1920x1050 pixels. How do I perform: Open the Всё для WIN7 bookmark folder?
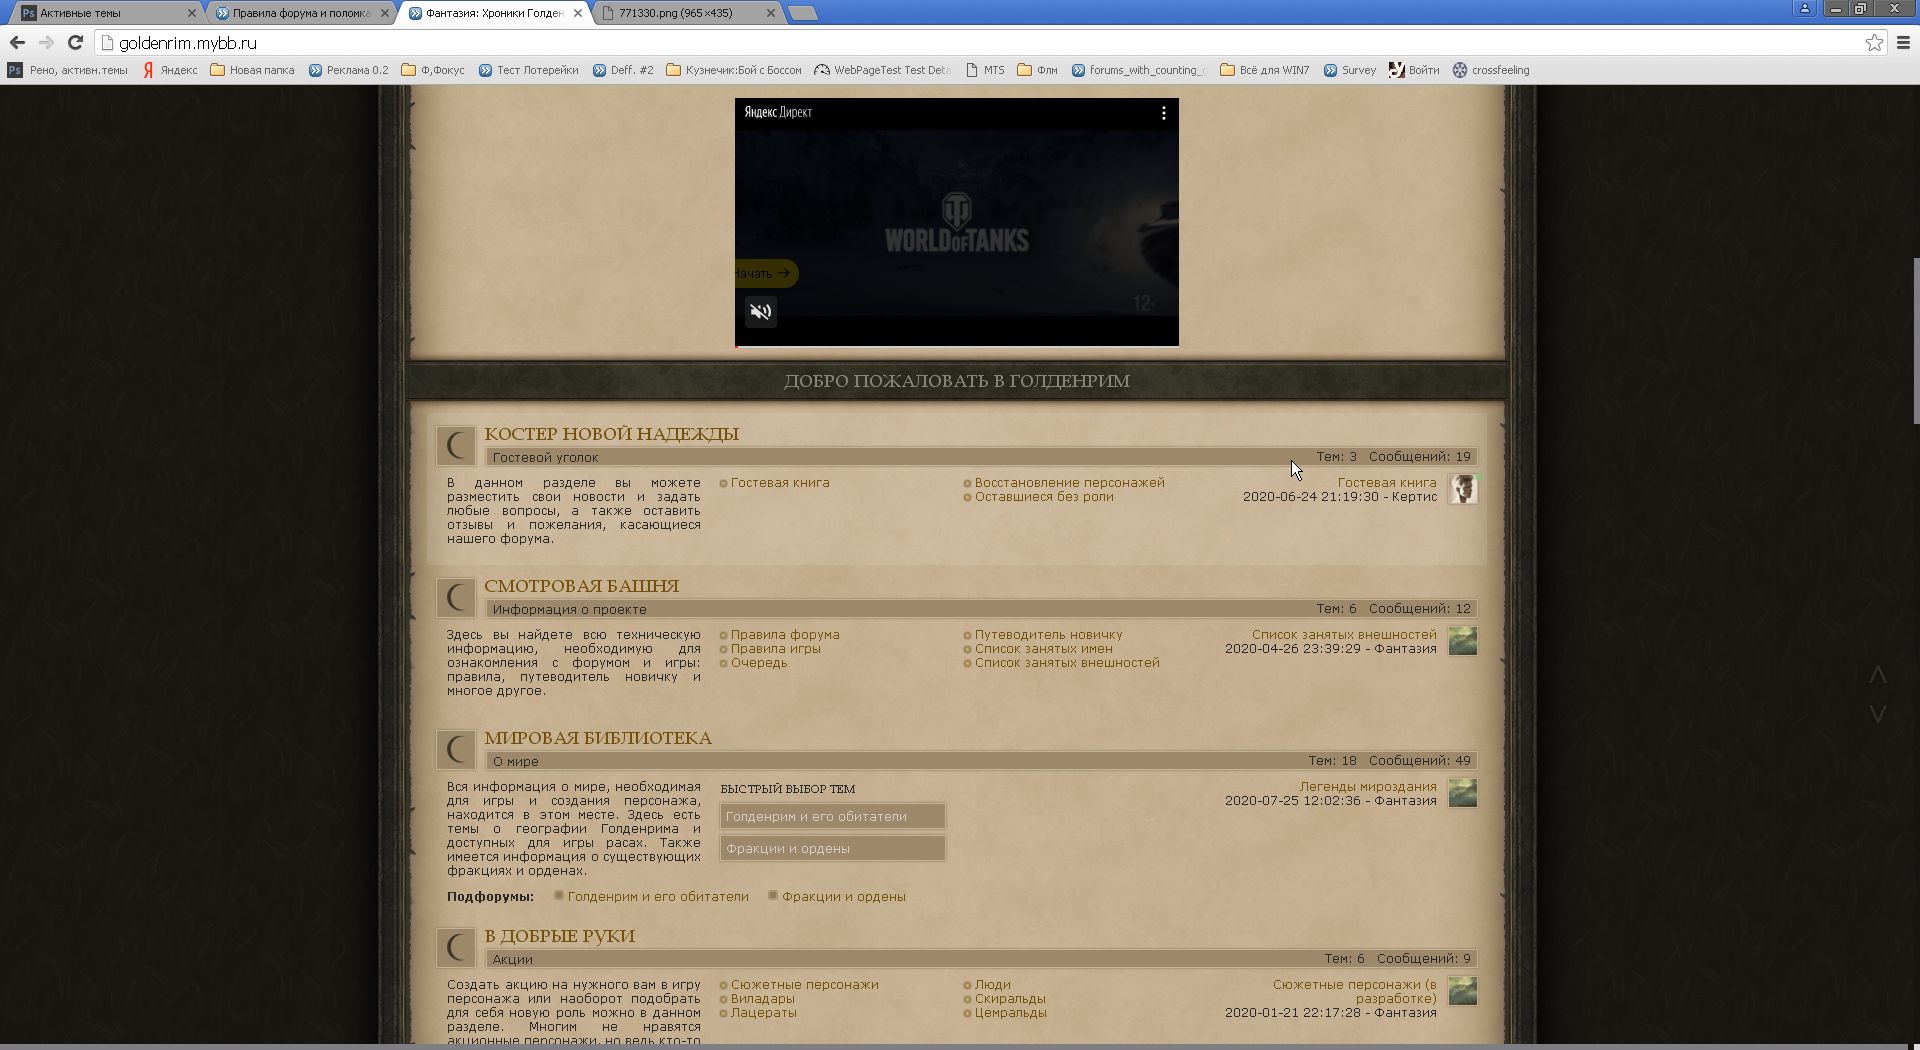(x=1264, y=70)
